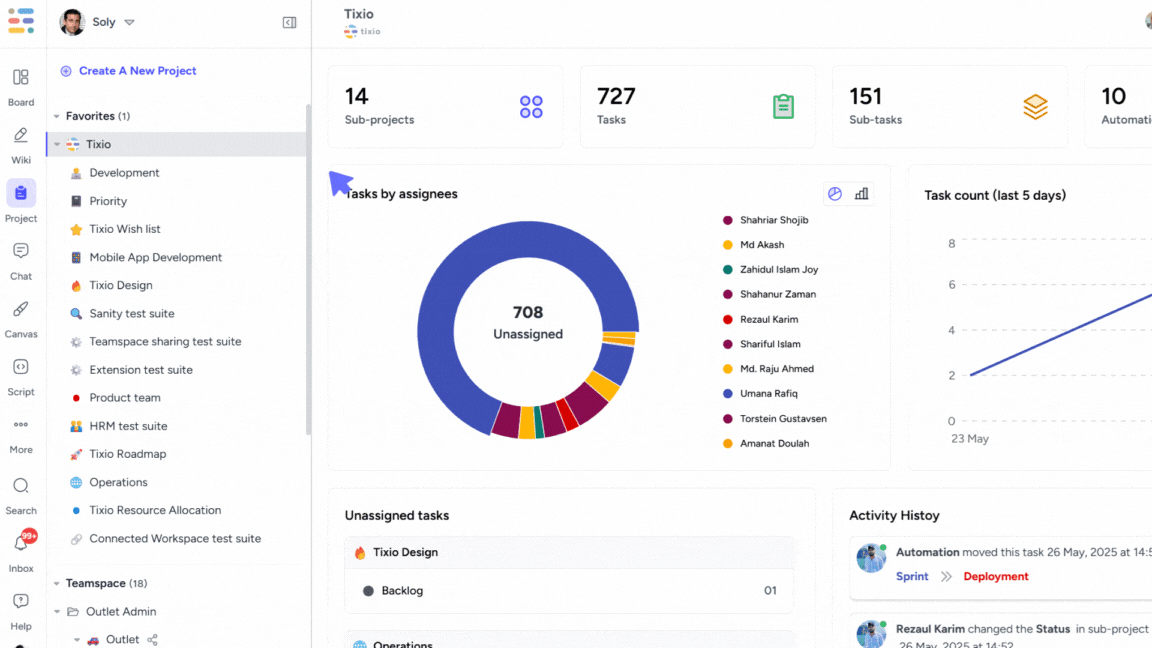Click 708 Unassigned chart center
The height and width of the screenshot is (648, 1152).
click(528, 323)
